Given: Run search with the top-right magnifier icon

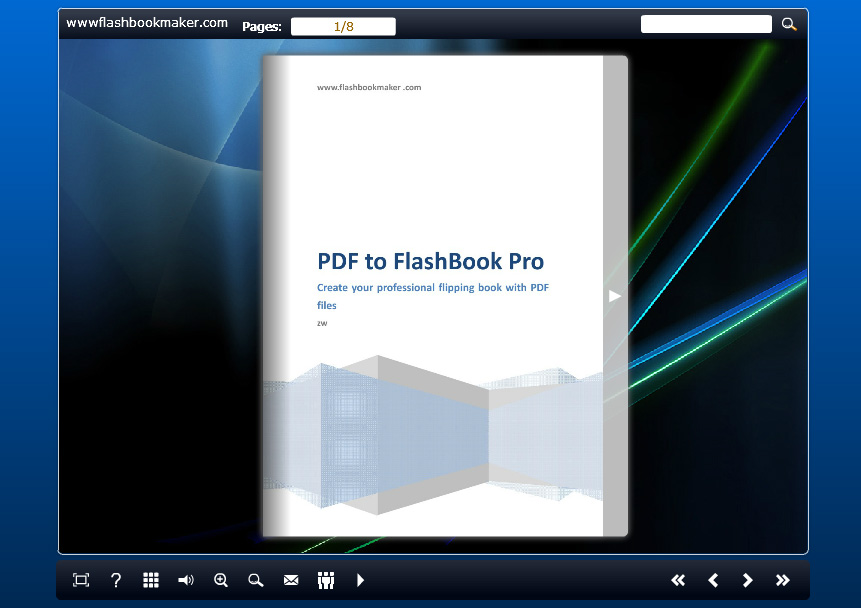Looking at the screenshot, I should [x=789, y=24].
